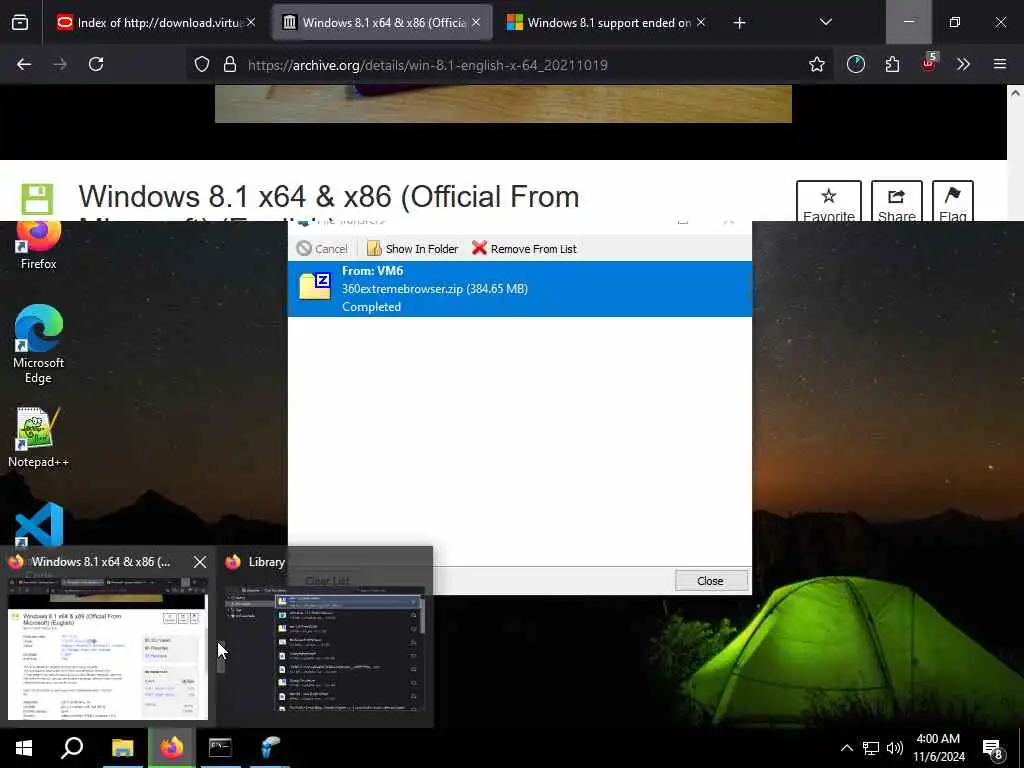Reload the current page

(x=96, y=64)
